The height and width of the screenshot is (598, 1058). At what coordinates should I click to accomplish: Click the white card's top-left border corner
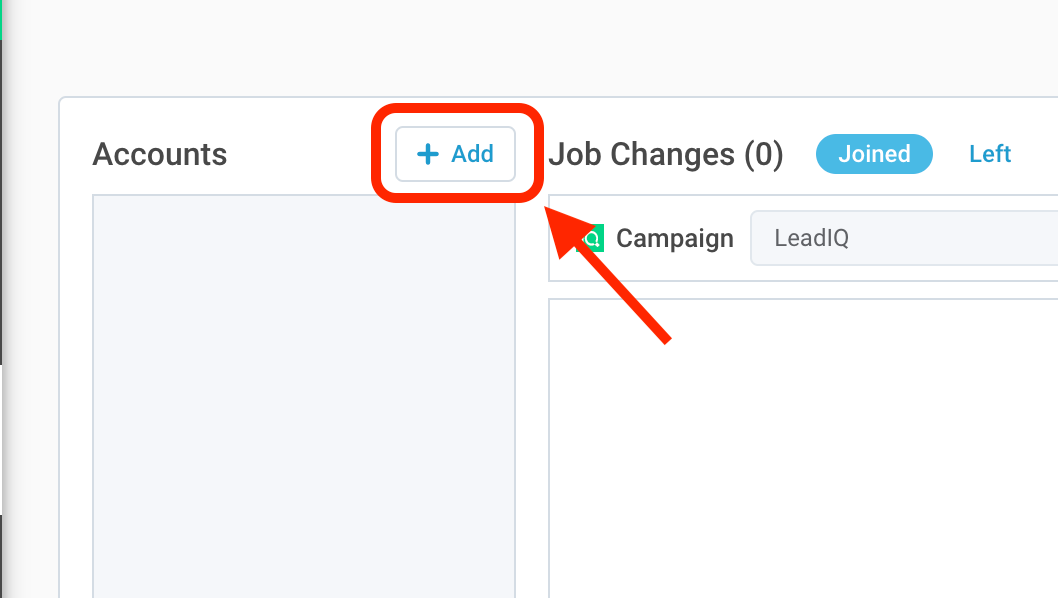pos(62,100)
